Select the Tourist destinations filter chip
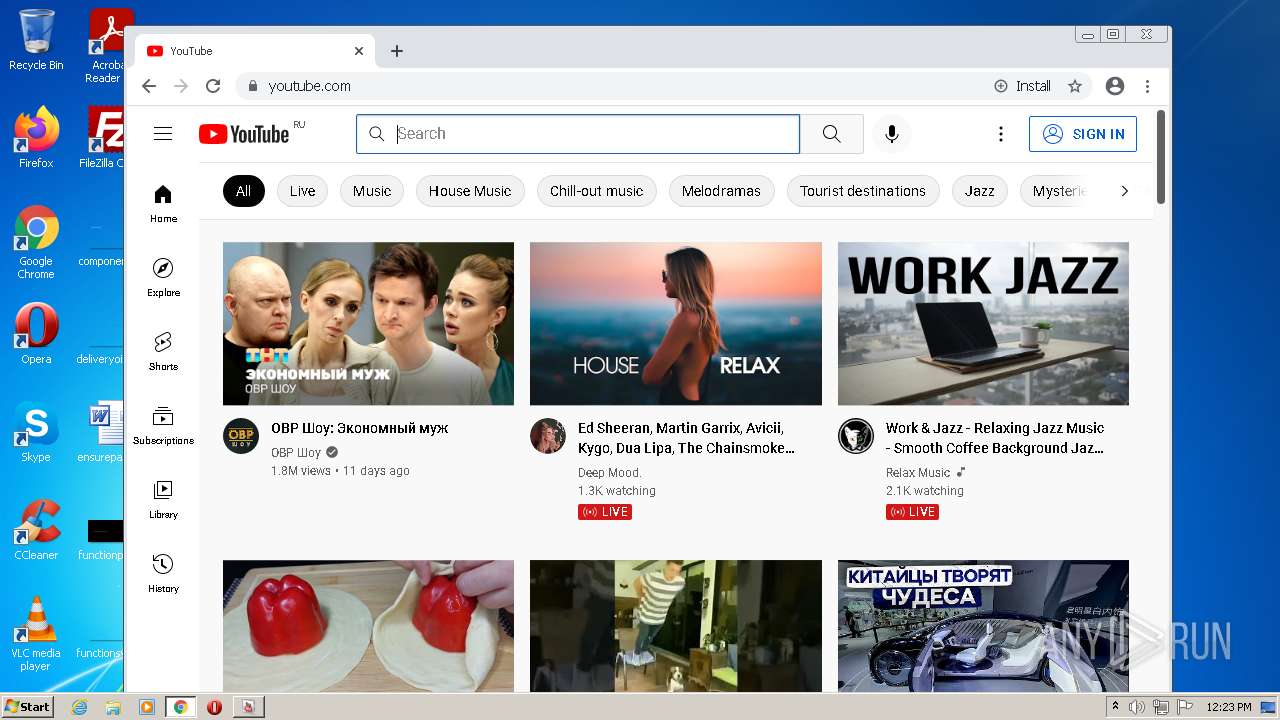The height and width of the screenshot is (720, 1280). [x=863, y=191]
